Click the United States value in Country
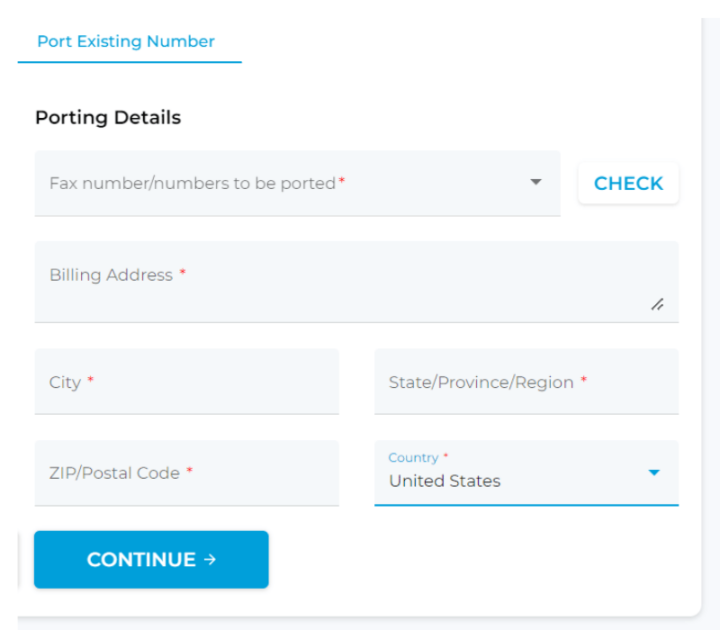Screen dimensions: 720x630 pyautogui.click(x=445, y=481)
